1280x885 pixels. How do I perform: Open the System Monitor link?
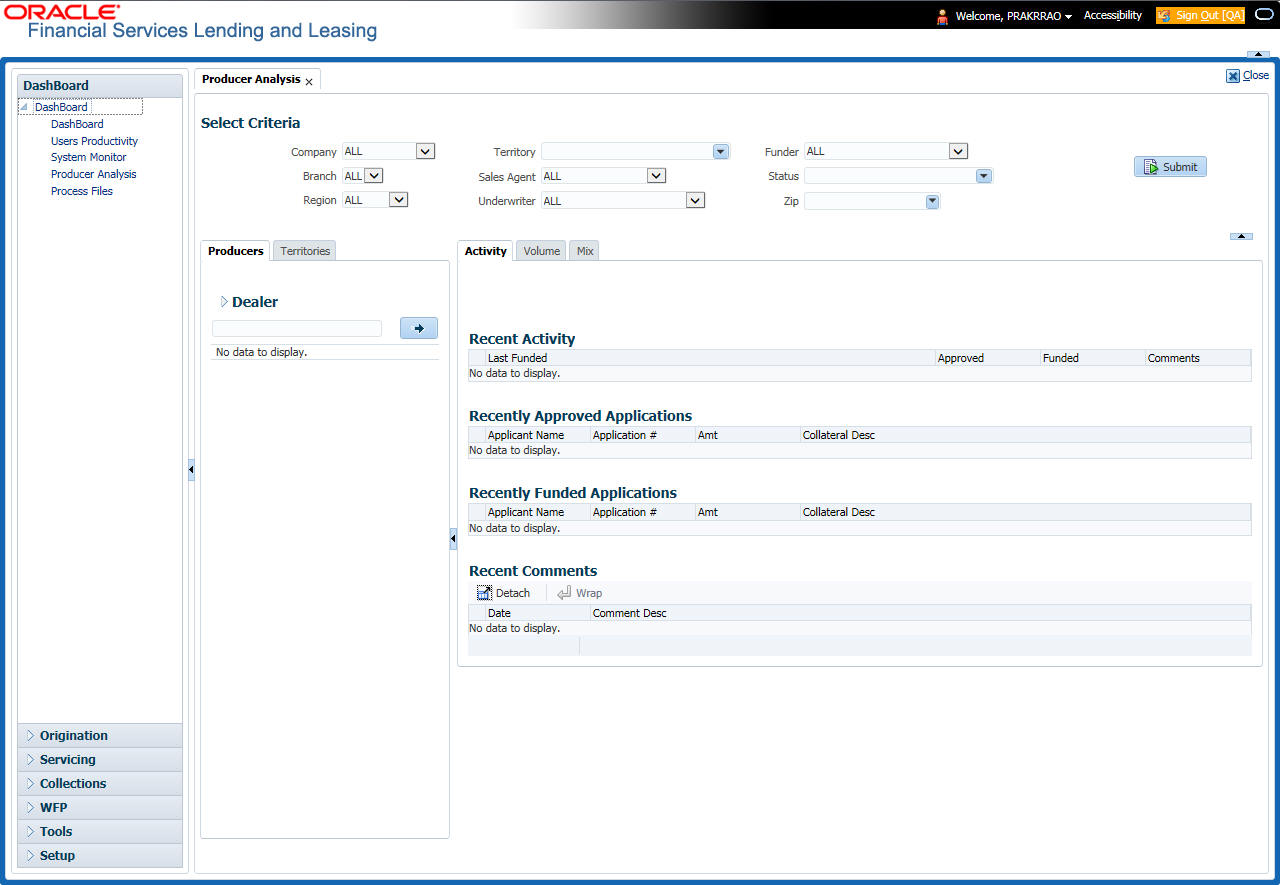click(88, 157)
